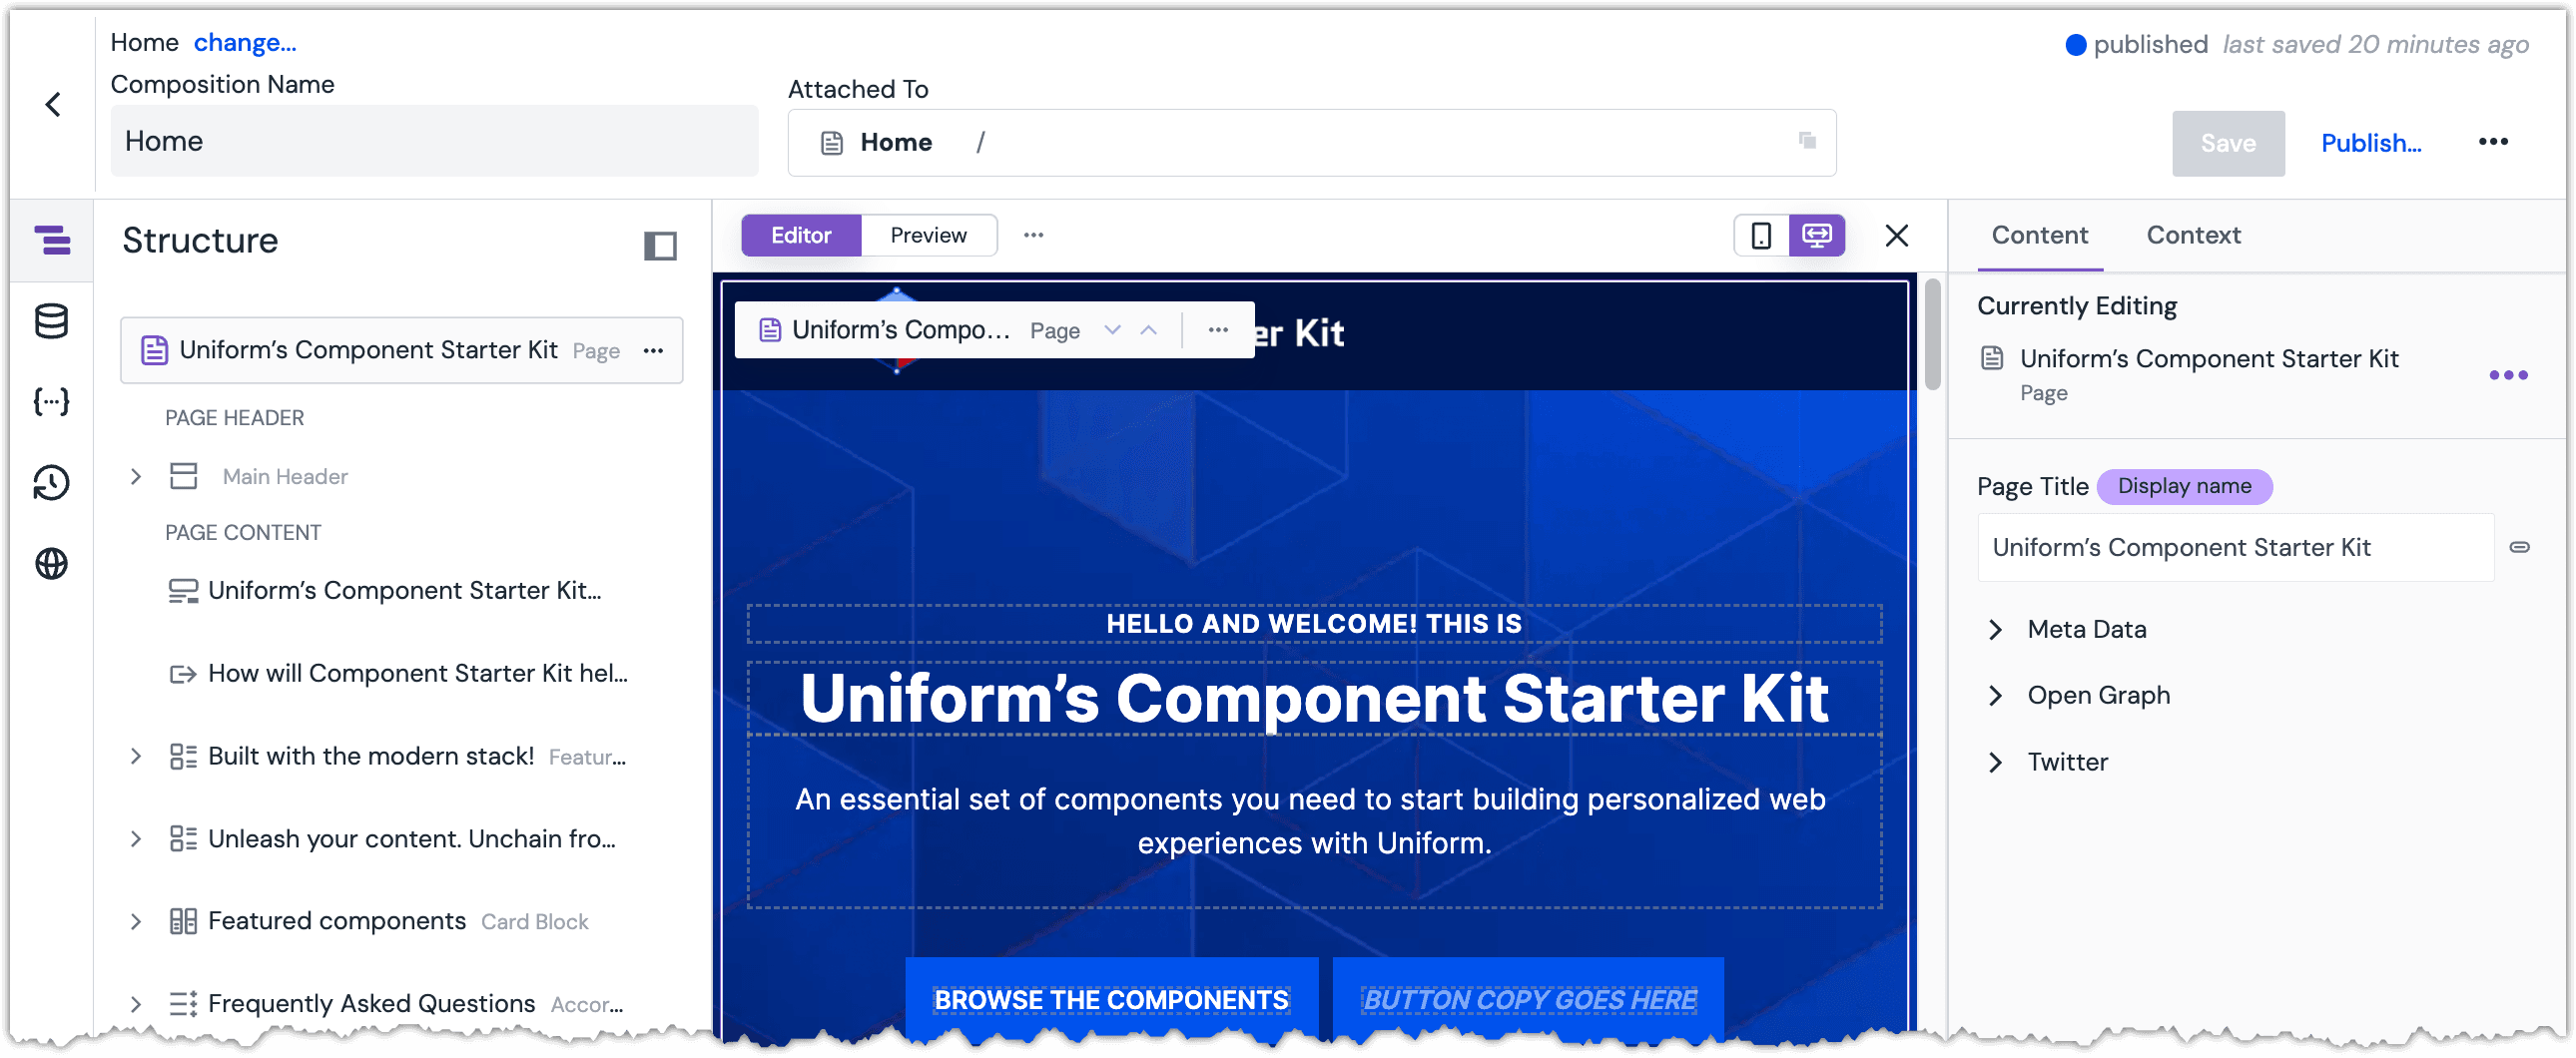Click the canvas vertical scrollbar
2576x1058 pixels.
[1932, 334]
